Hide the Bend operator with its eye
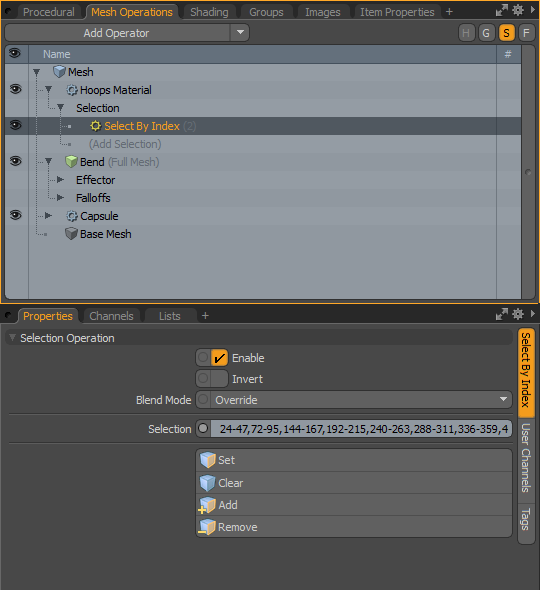Image resolution: width=540 pixels, height=590 pixels. [x=15, y=161]
